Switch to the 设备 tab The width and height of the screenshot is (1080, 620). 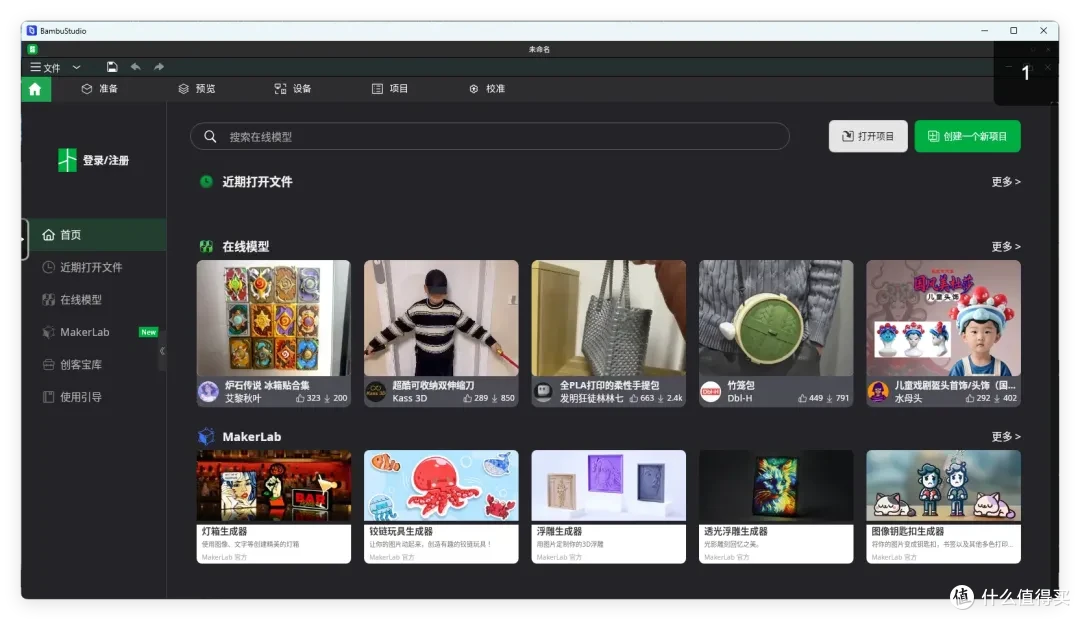pos(293,89)
